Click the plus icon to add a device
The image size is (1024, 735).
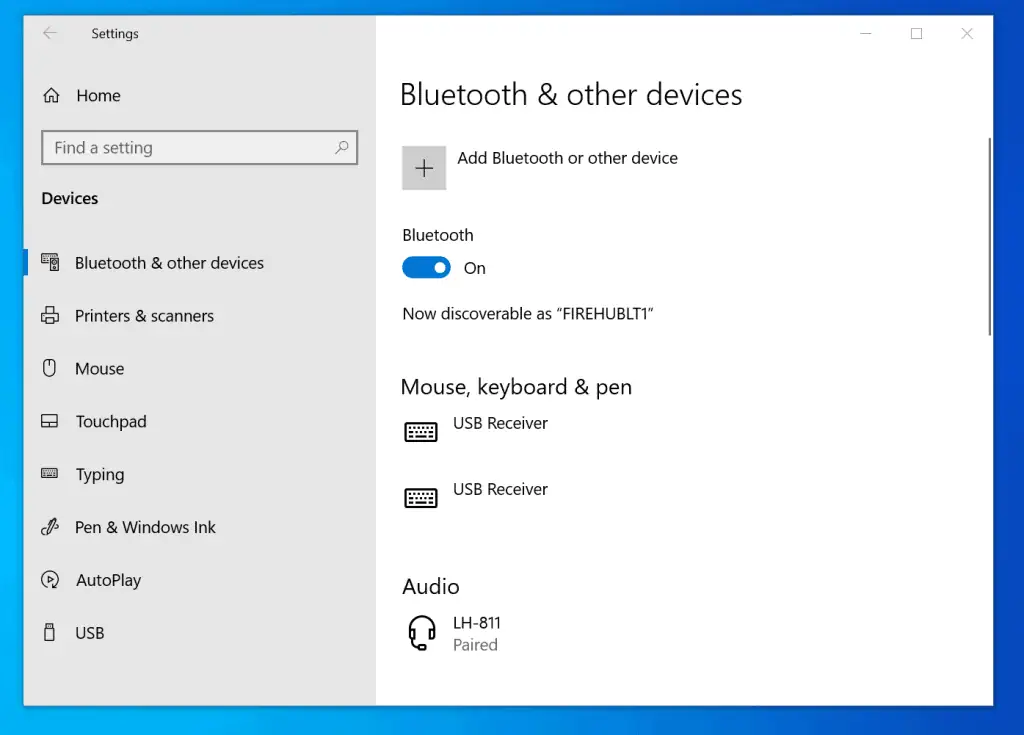(x=423, y=167)
